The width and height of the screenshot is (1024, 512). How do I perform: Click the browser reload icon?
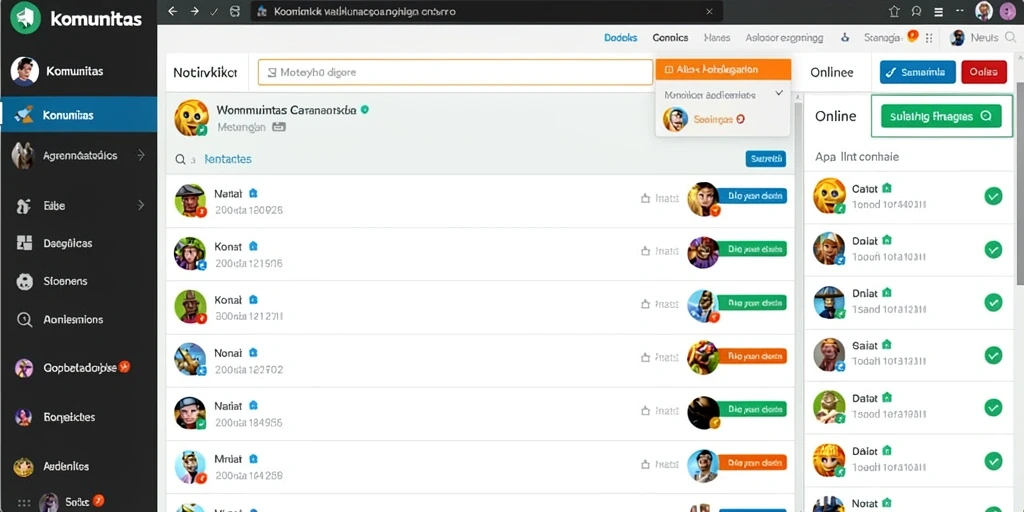click(x=235, y=11)
